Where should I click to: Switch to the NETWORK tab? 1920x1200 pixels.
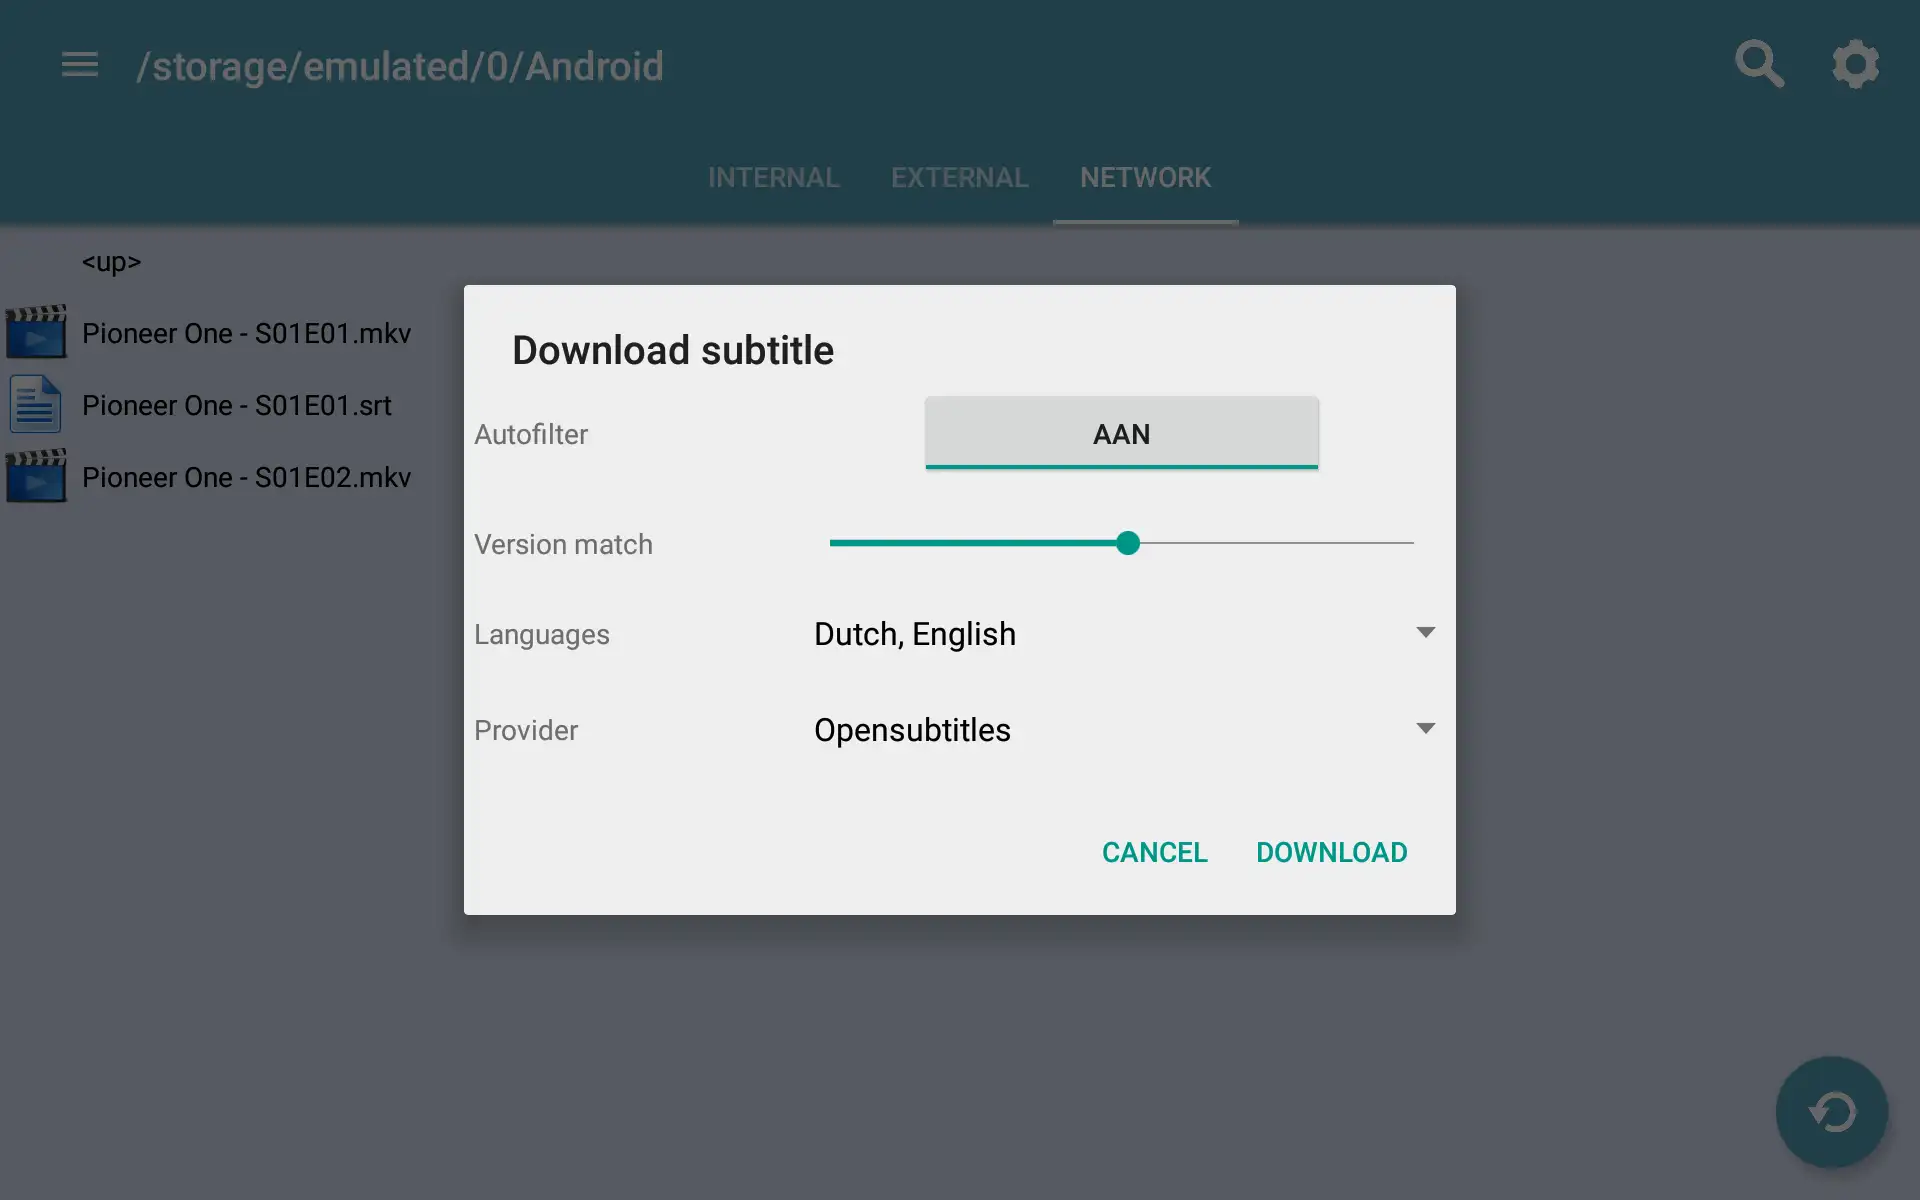click(1145, 178)
